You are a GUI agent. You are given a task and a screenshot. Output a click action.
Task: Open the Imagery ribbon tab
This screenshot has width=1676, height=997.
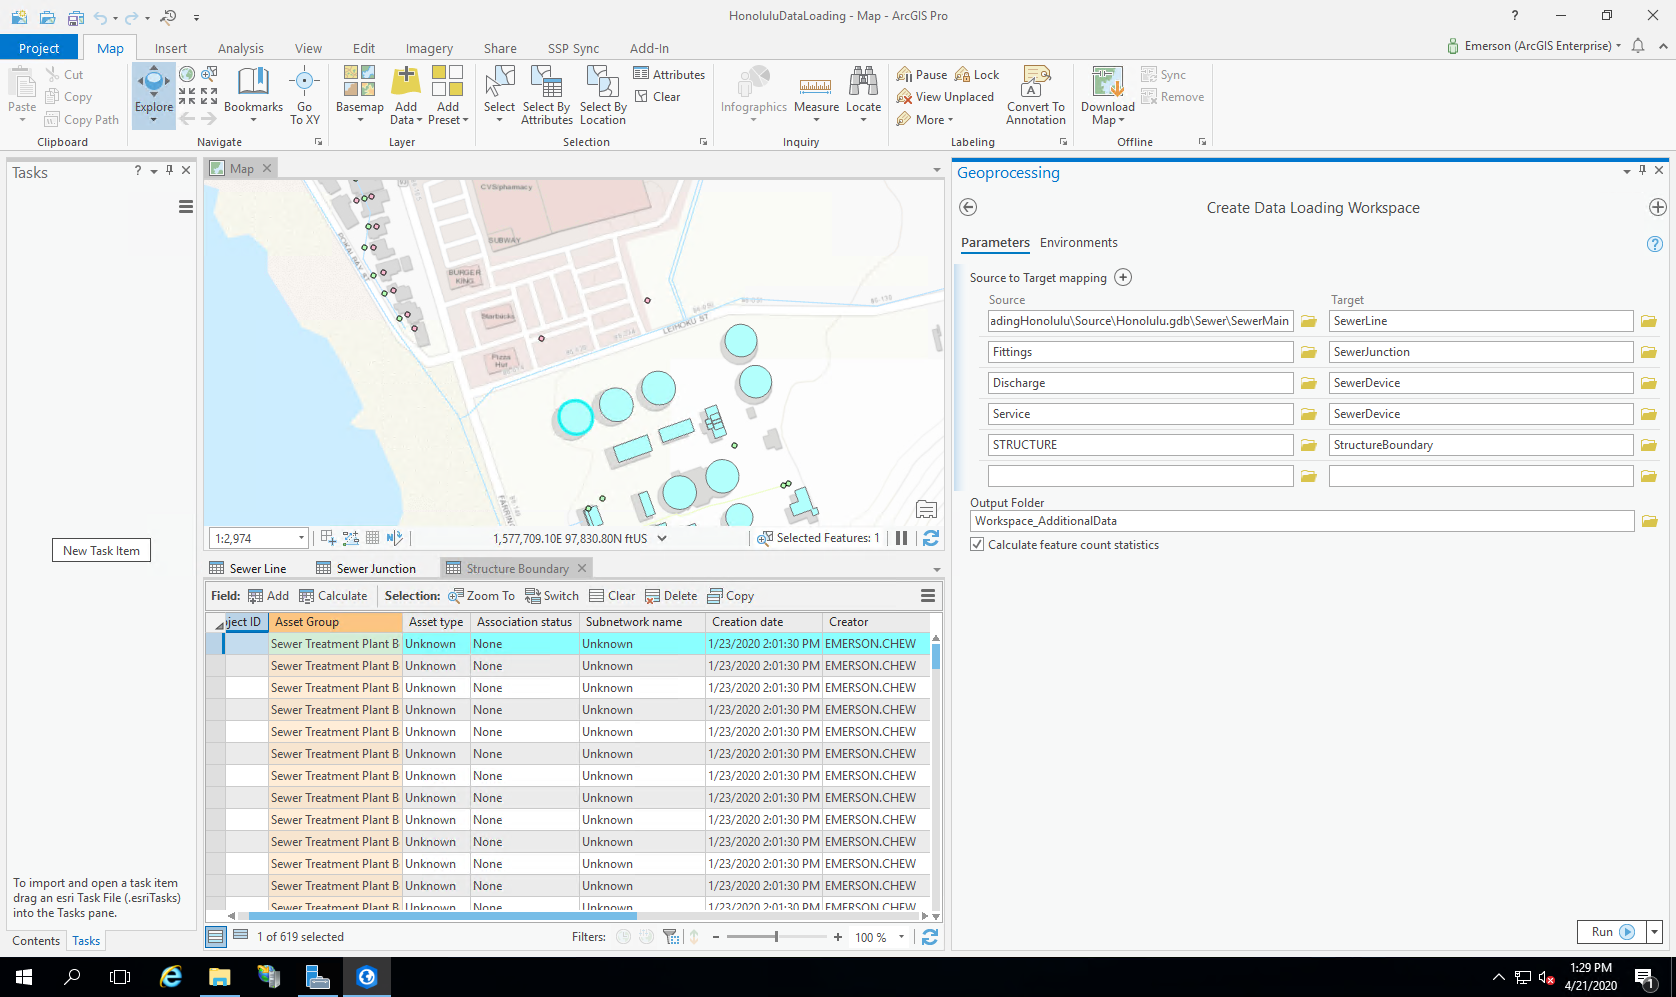click(x=429, y=48)
